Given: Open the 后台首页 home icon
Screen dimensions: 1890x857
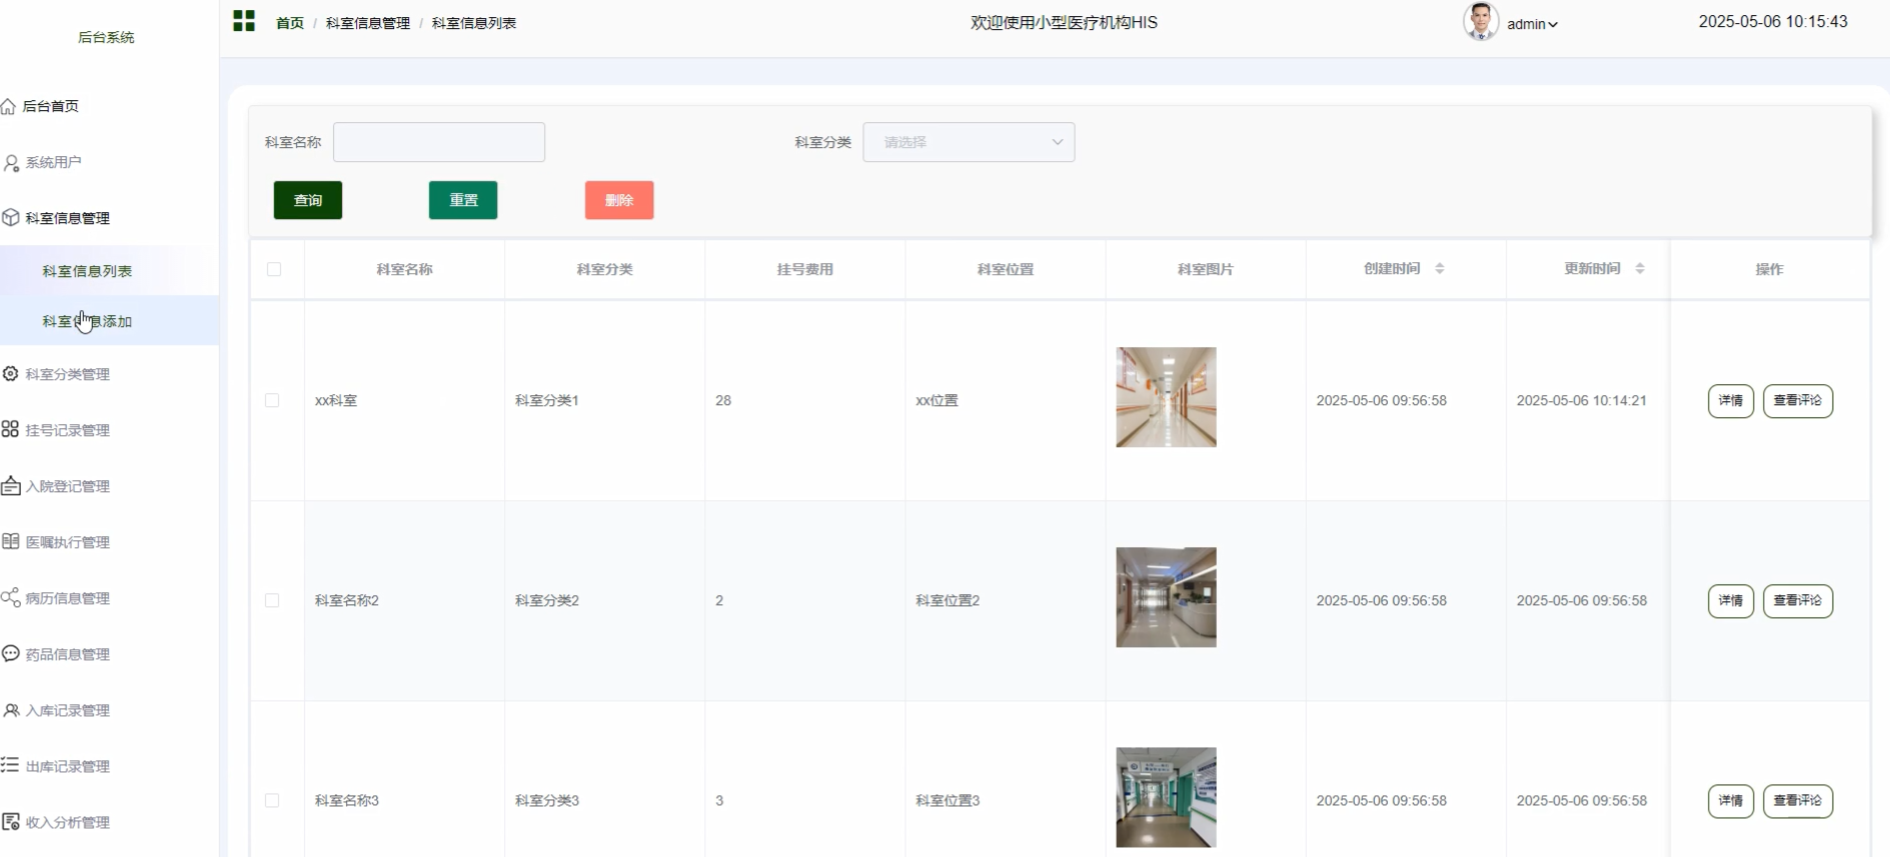Looking at the screenshot, I should (9, 106).
